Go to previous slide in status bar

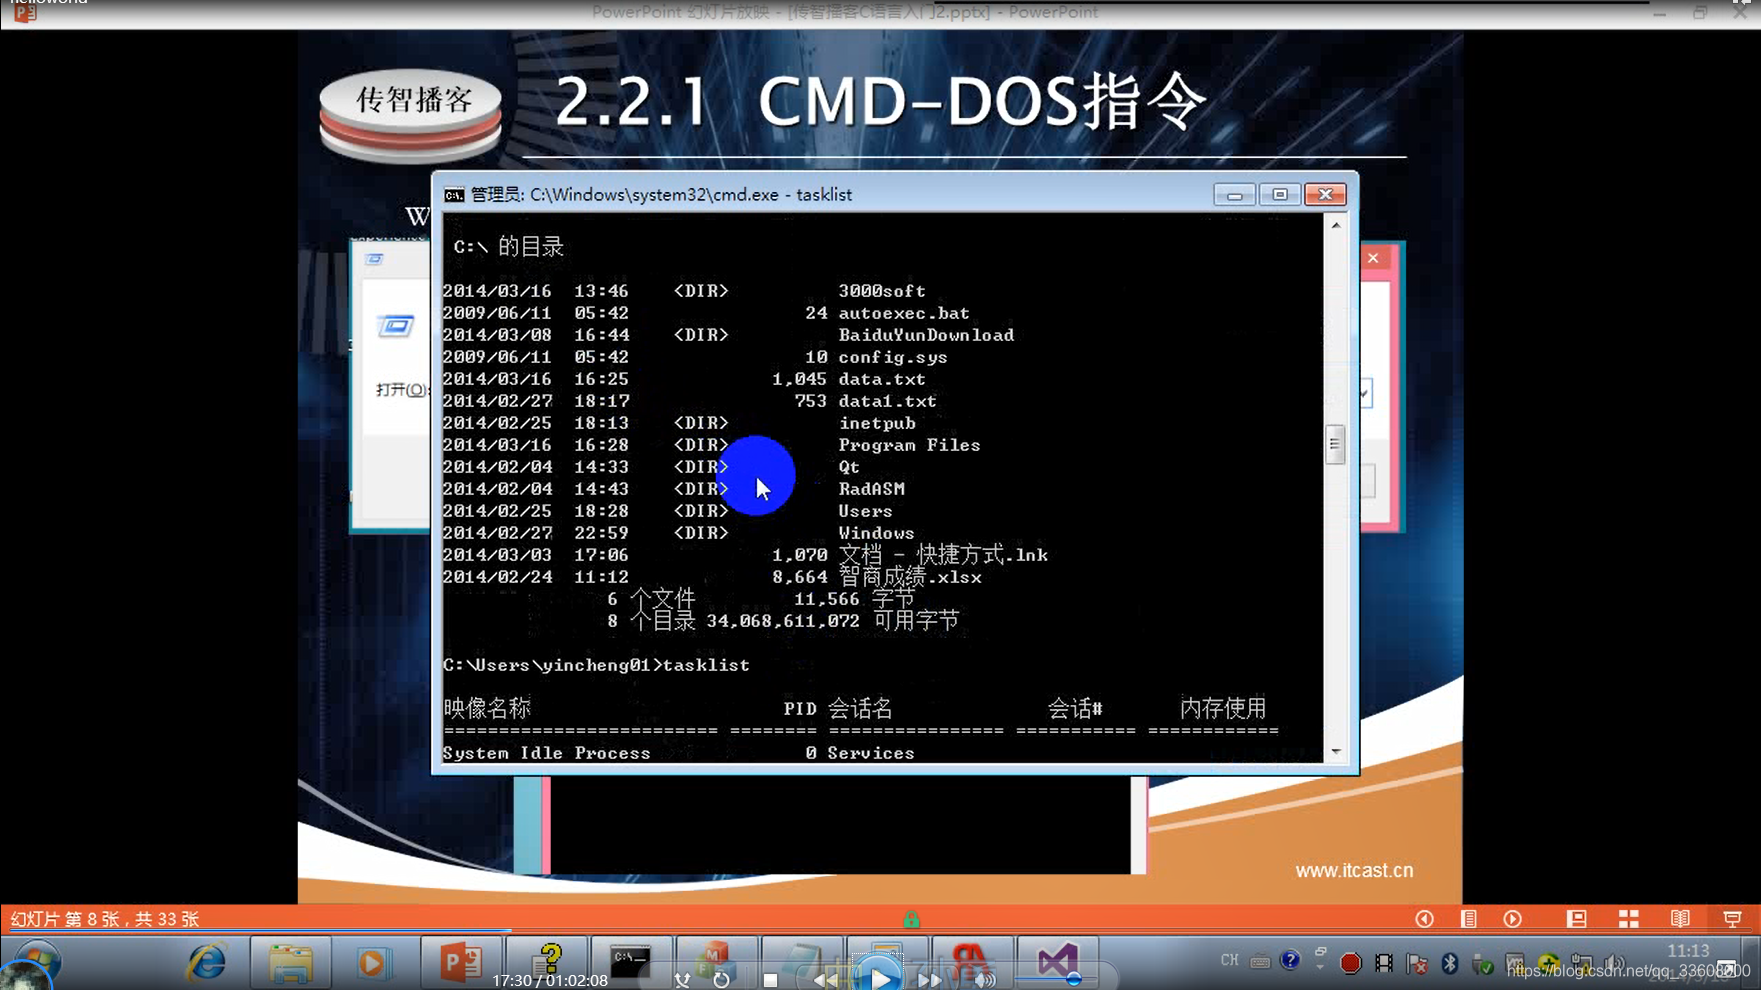1424,919
